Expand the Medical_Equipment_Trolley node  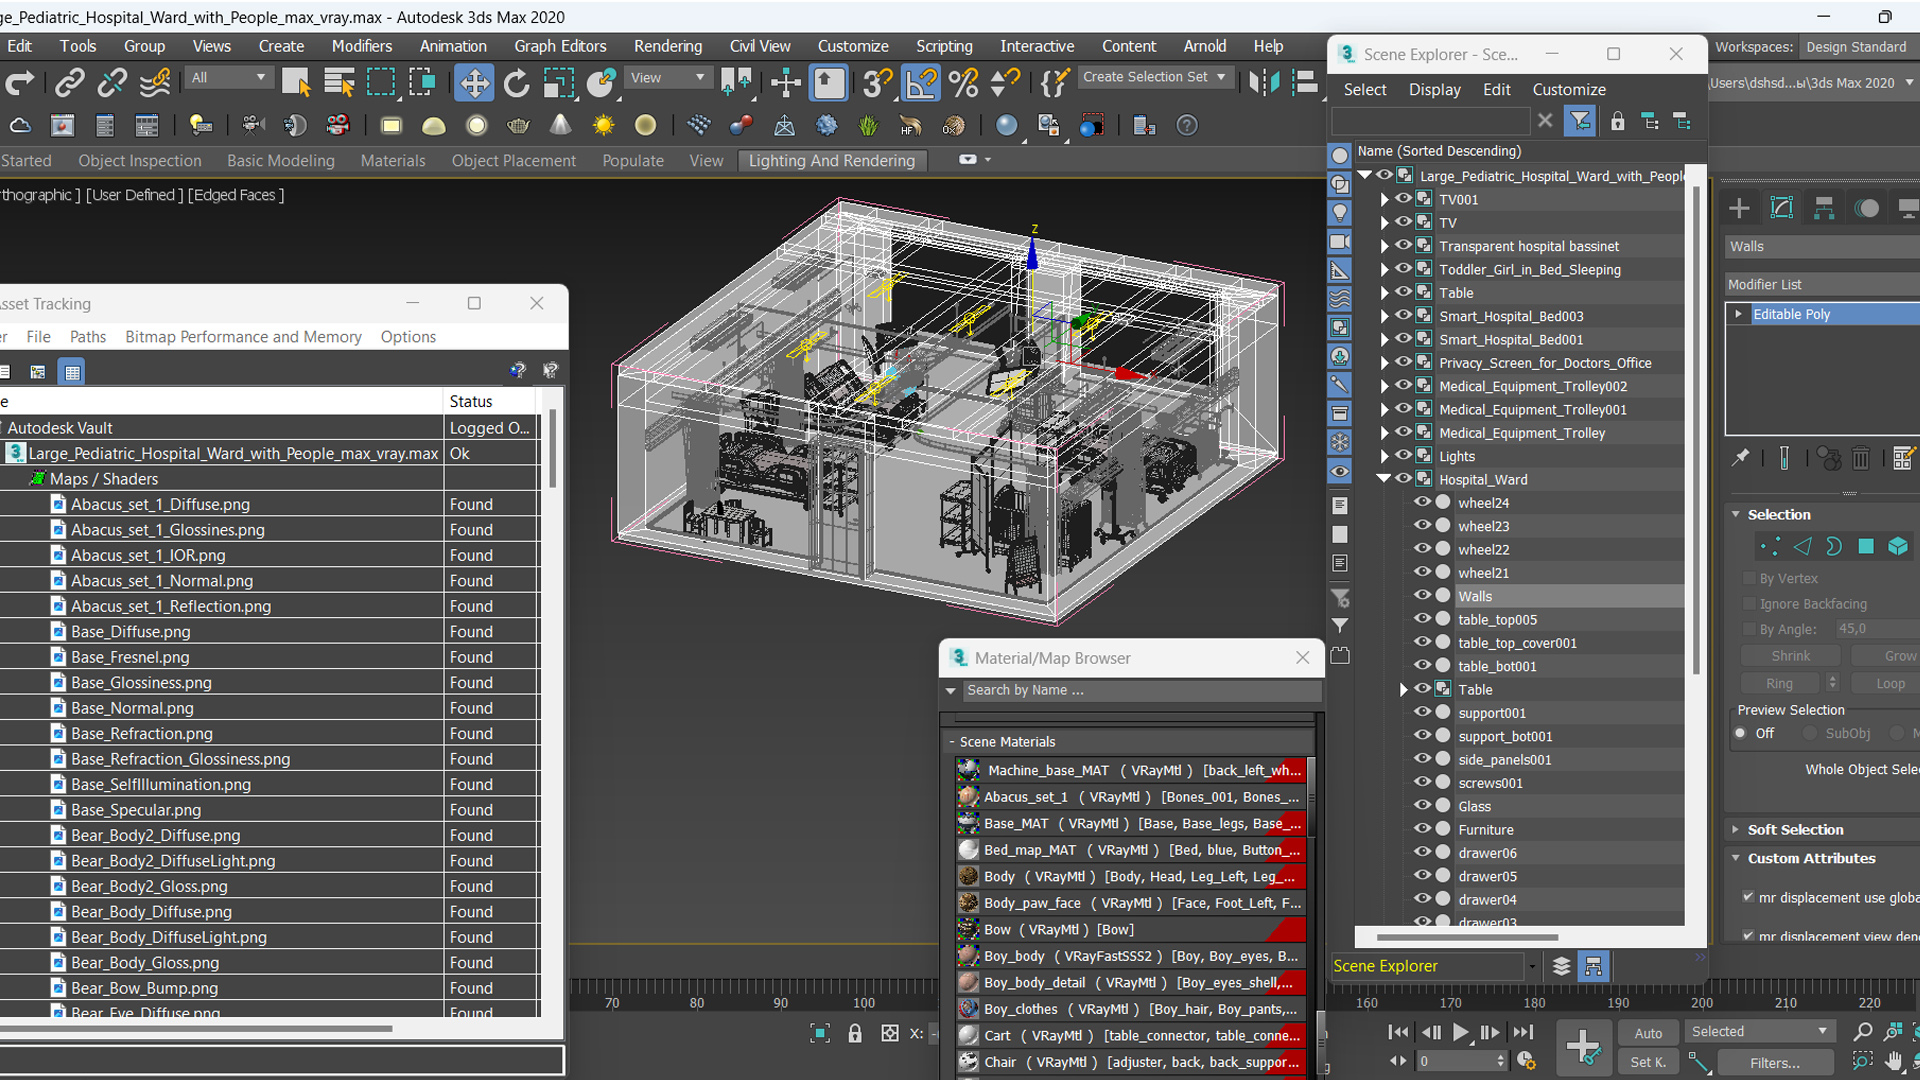point(1385,433)
